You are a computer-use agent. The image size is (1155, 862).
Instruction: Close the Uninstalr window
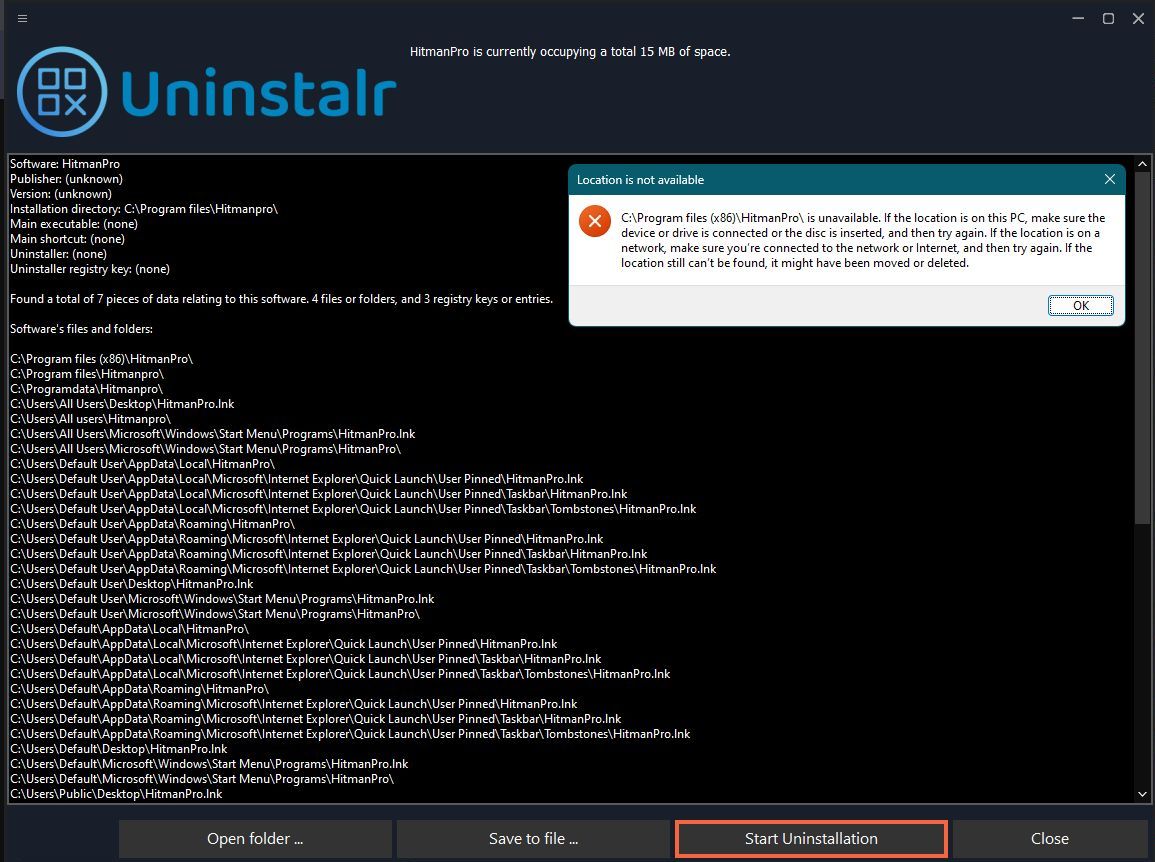(x=1138, y=18)
